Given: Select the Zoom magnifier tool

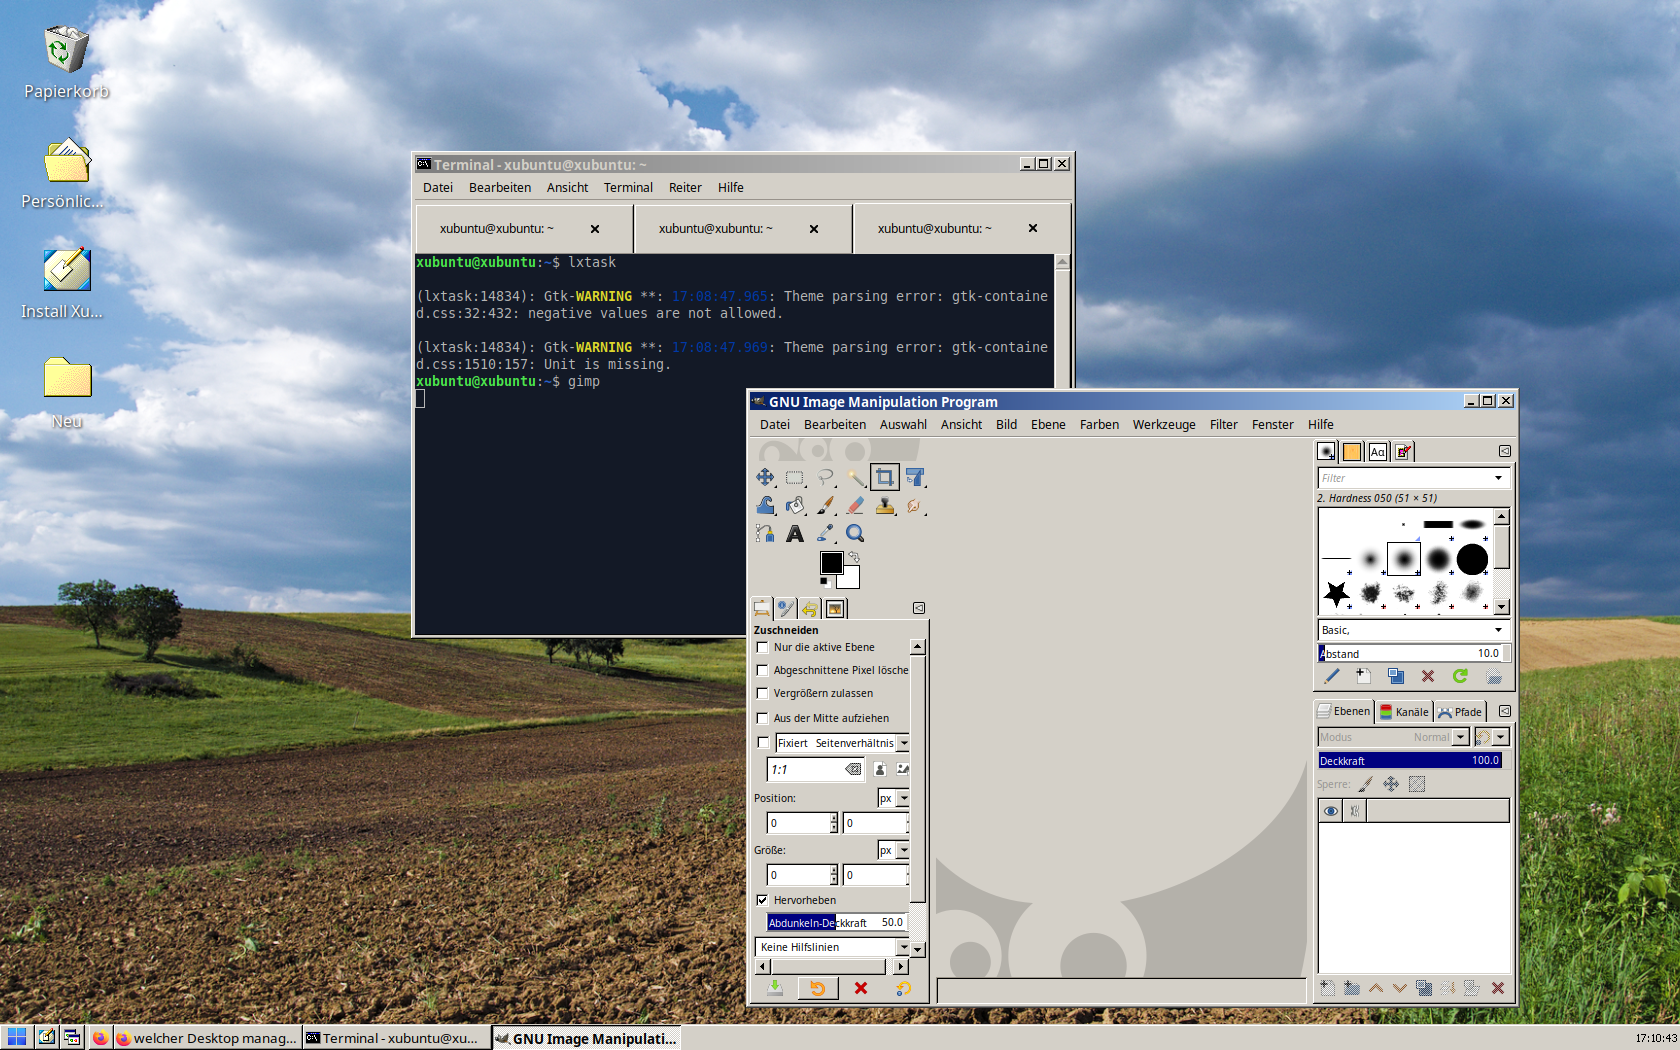Looking at the screenshot, I should coord(855,533).
